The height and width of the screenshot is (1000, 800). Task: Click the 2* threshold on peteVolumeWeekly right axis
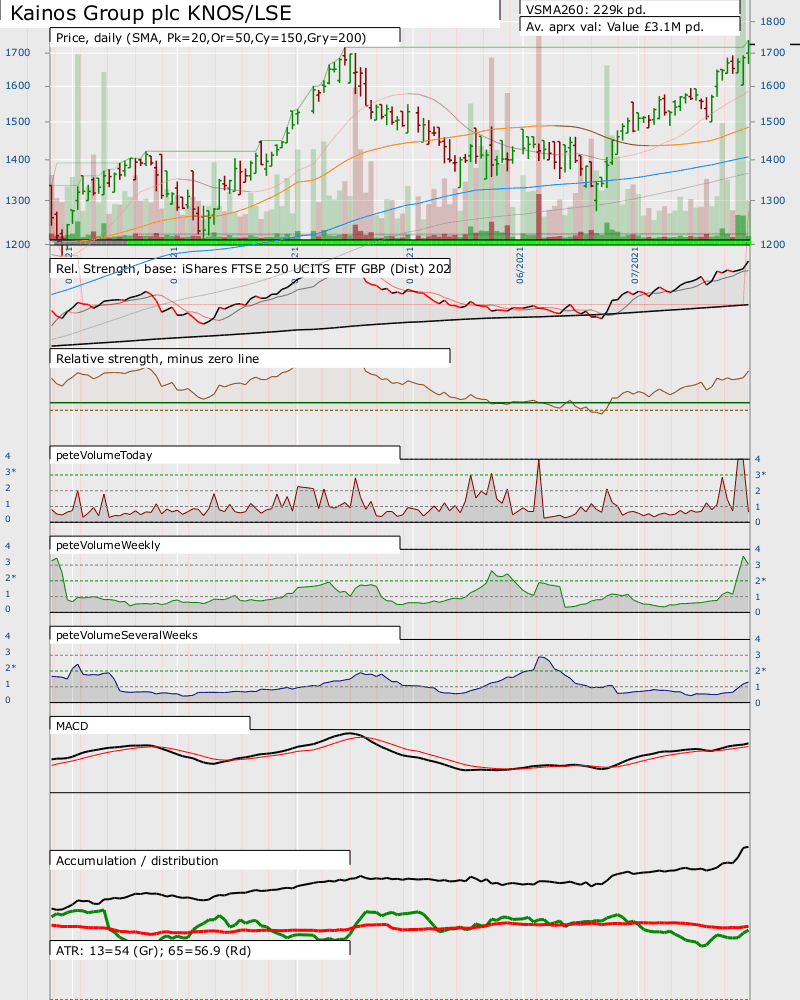click(760, 580)
